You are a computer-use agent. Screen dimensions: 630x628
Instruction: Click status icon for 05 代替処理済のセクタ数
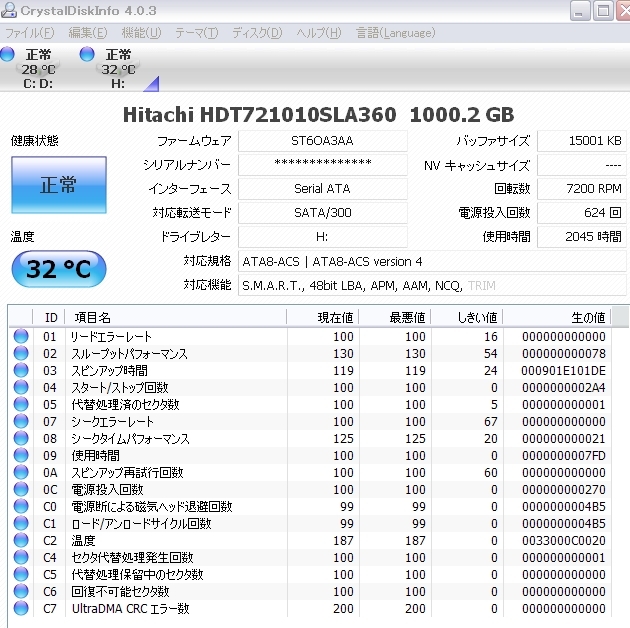pos(21,404)
